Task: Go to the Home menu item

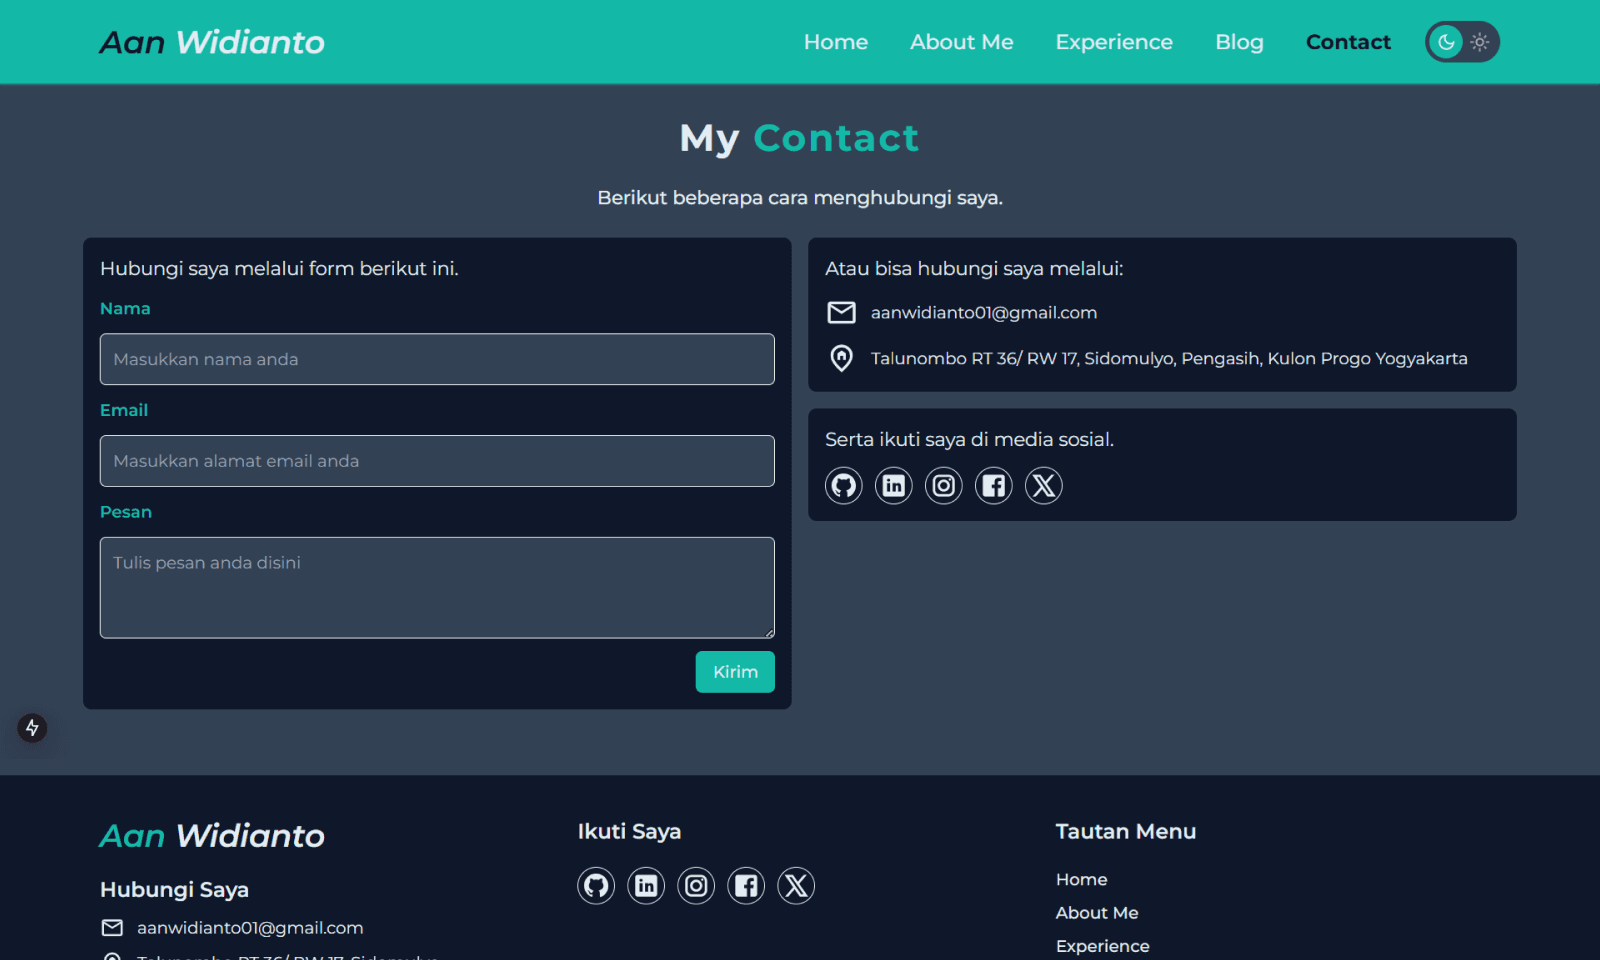Action: [836, 42]
